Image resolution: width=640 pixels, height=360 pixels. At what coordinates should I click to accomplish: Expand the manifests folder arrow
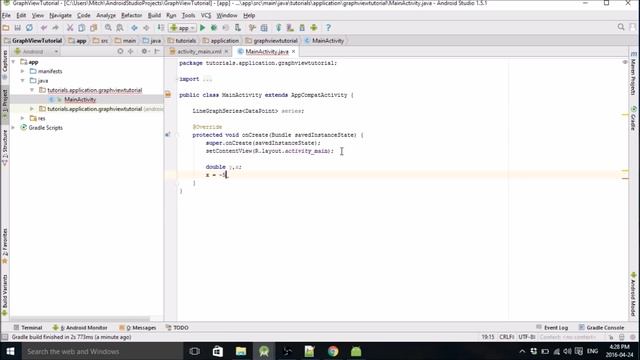pos(23,71)
